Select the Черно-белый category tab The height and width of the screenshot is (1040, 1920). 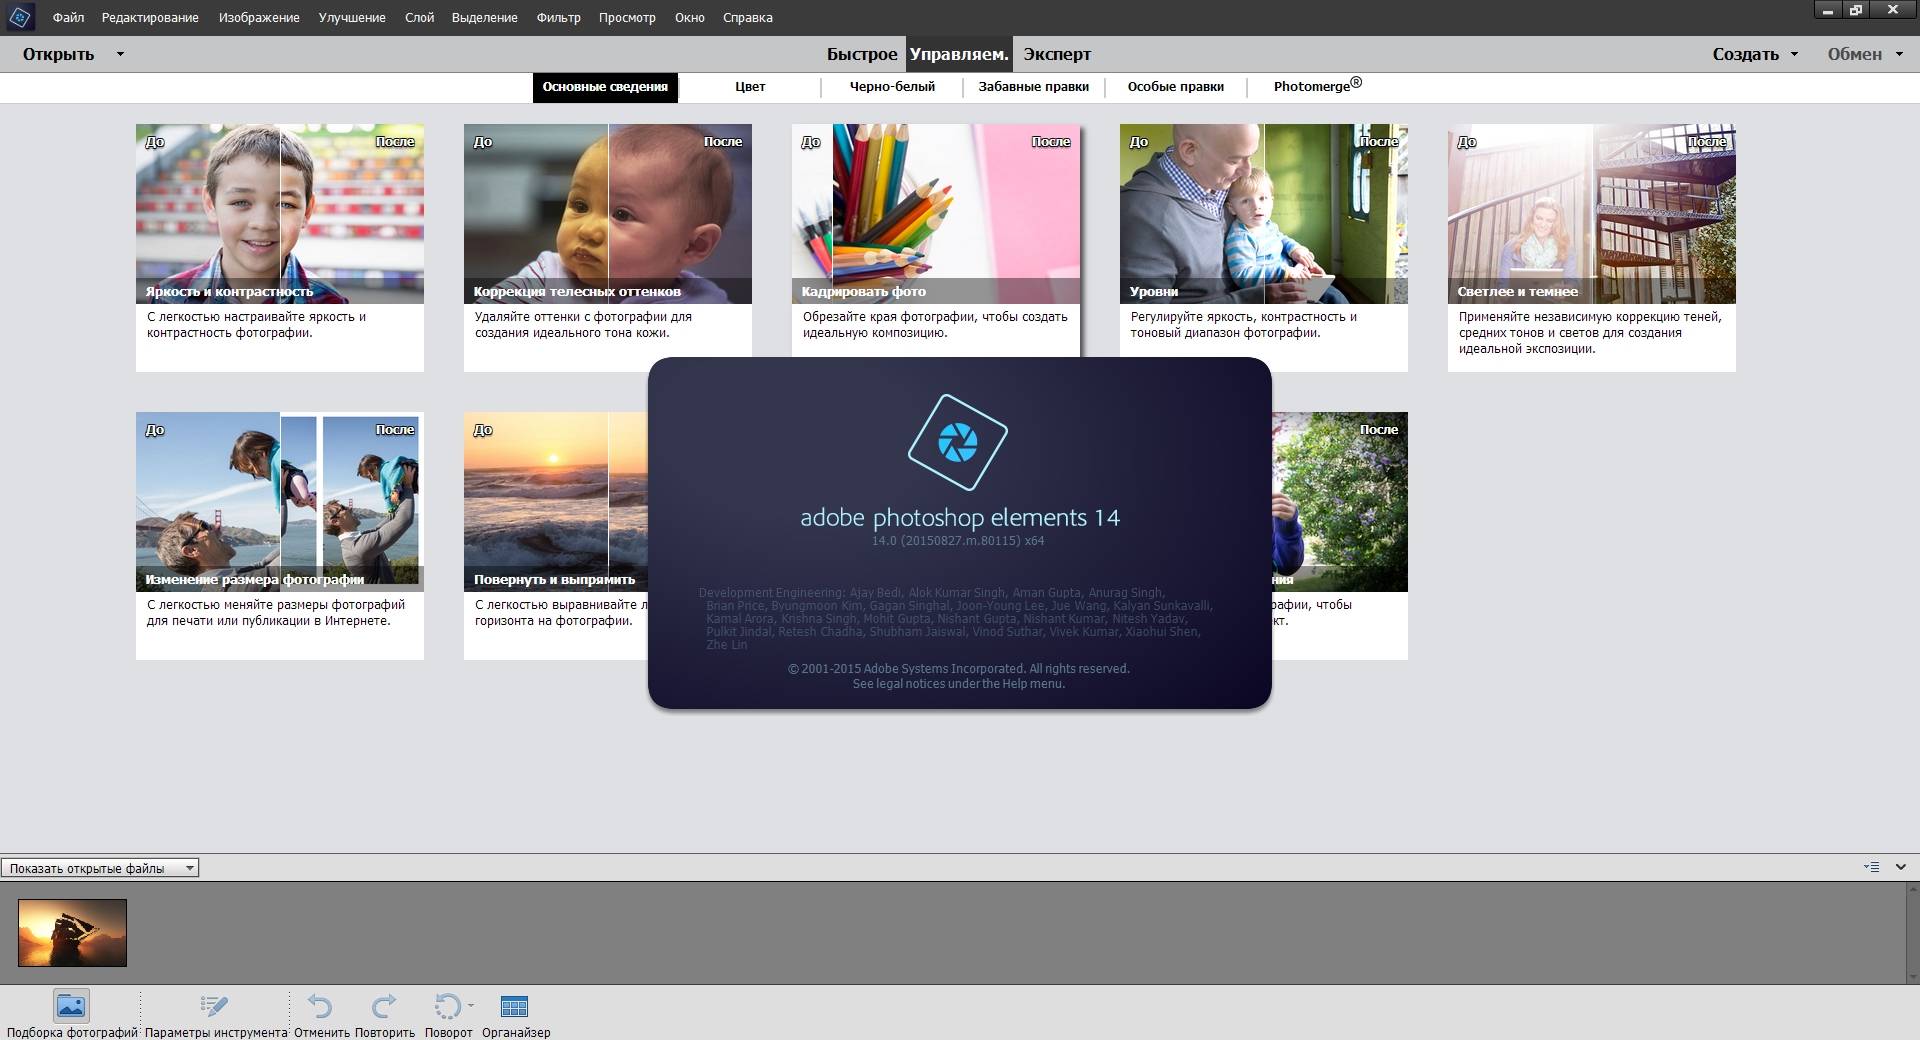click(x=892, y=86)
